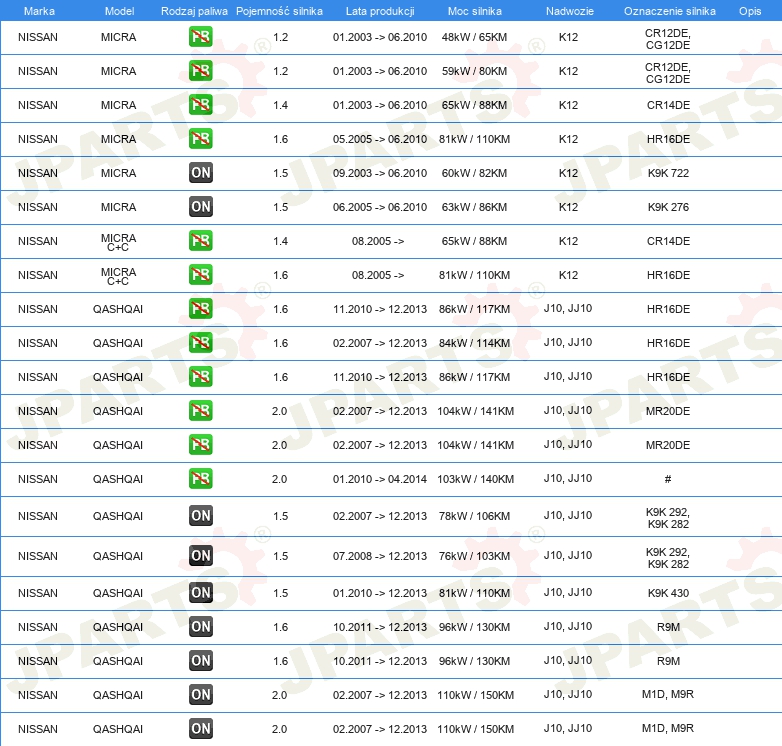Screen dimensions: 782x746
Task: Click J10, JJ10 in the K9K 430 row
Action: (568, 592)
